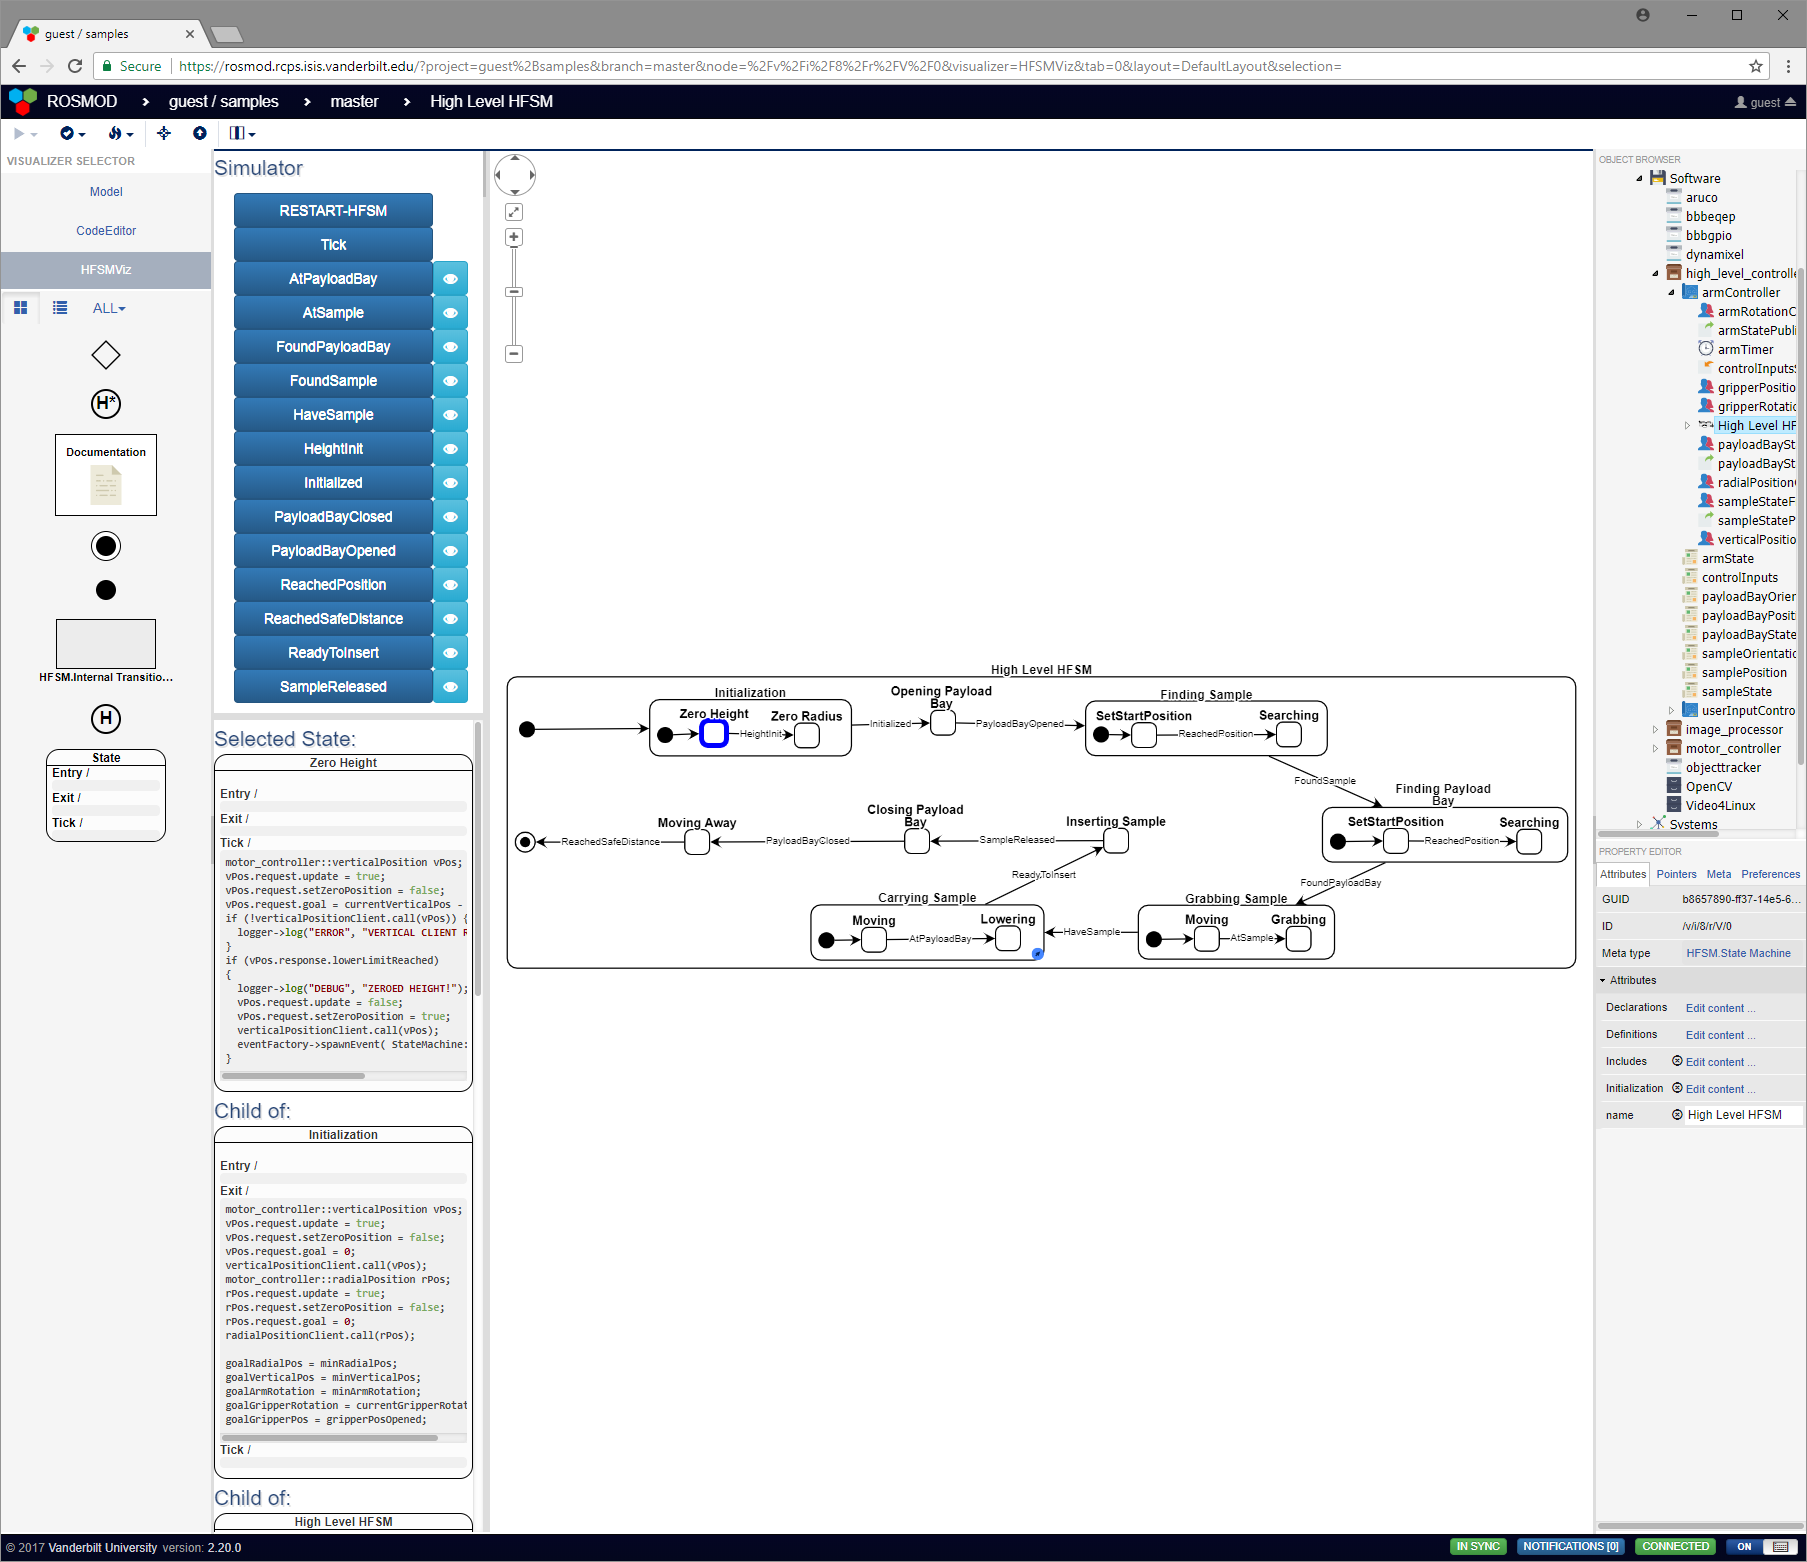Click the crosshair locate toolbar icon
Viewport: 1807px width, 1562px height.
[164, 133]
